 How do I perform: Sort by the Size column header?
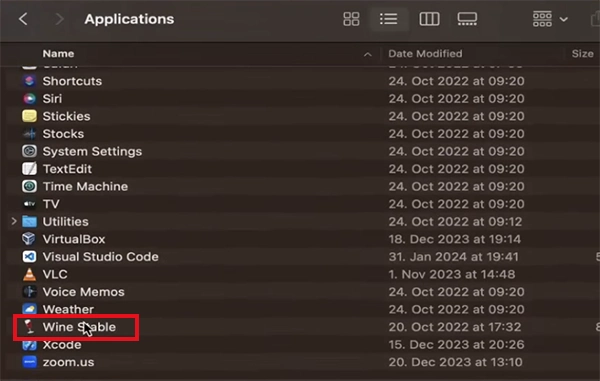[582, 54]
